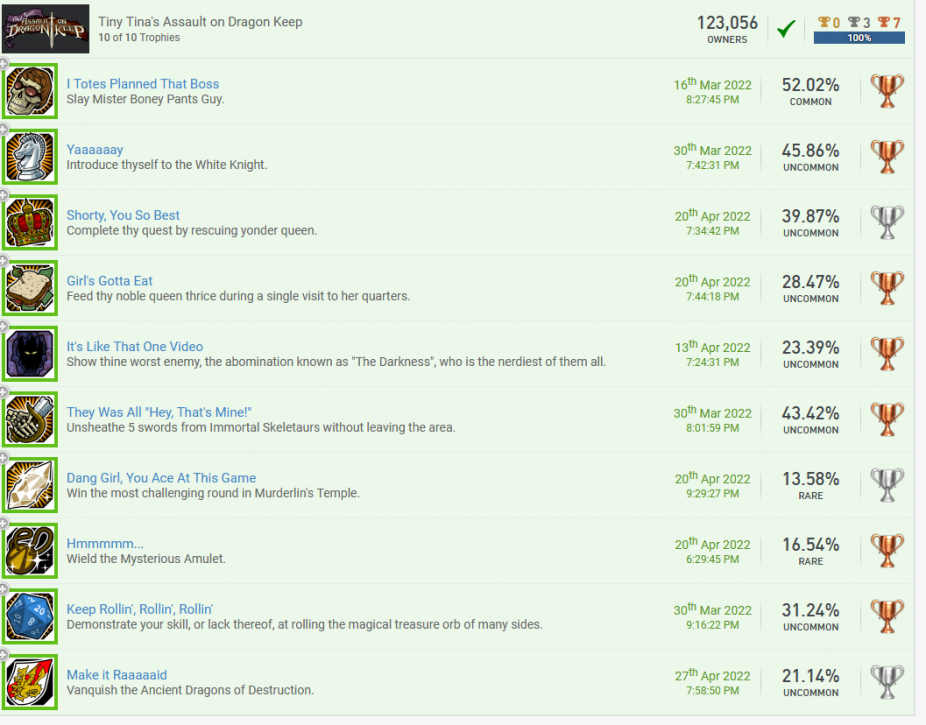This screenshot has width=926, height=725.
Task: Click the 100% blue progress bar
Action: pos(859,38)
